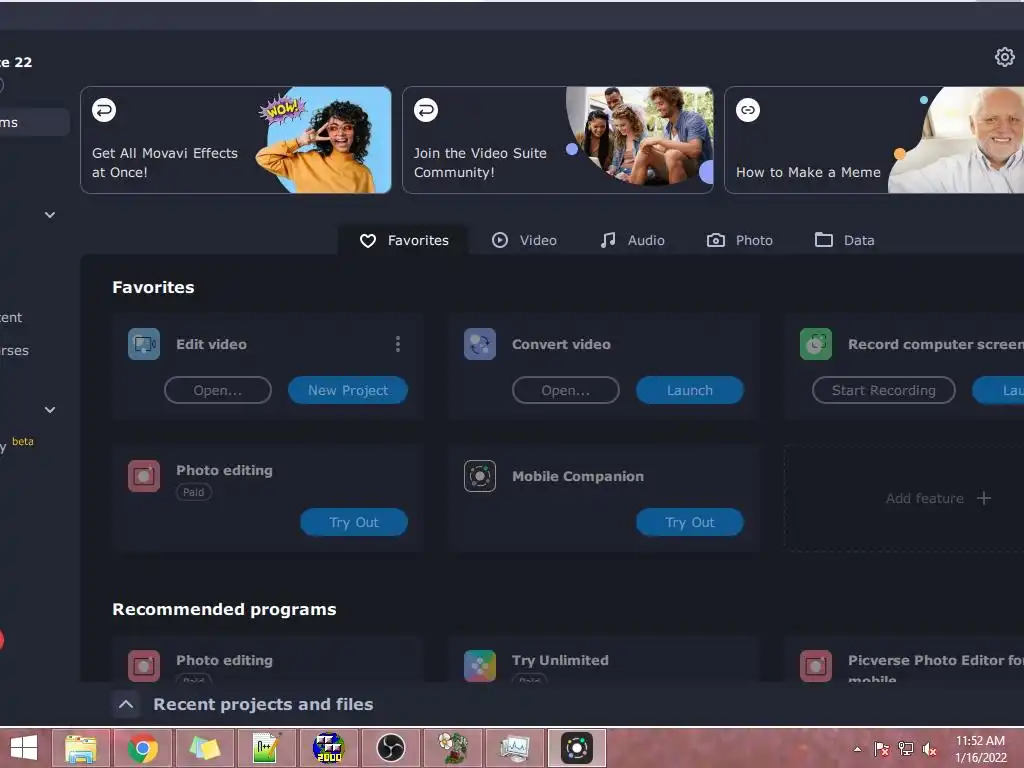
Task: Launch the Convert video program
Action: pyautogui.click(x=690, y=391)
